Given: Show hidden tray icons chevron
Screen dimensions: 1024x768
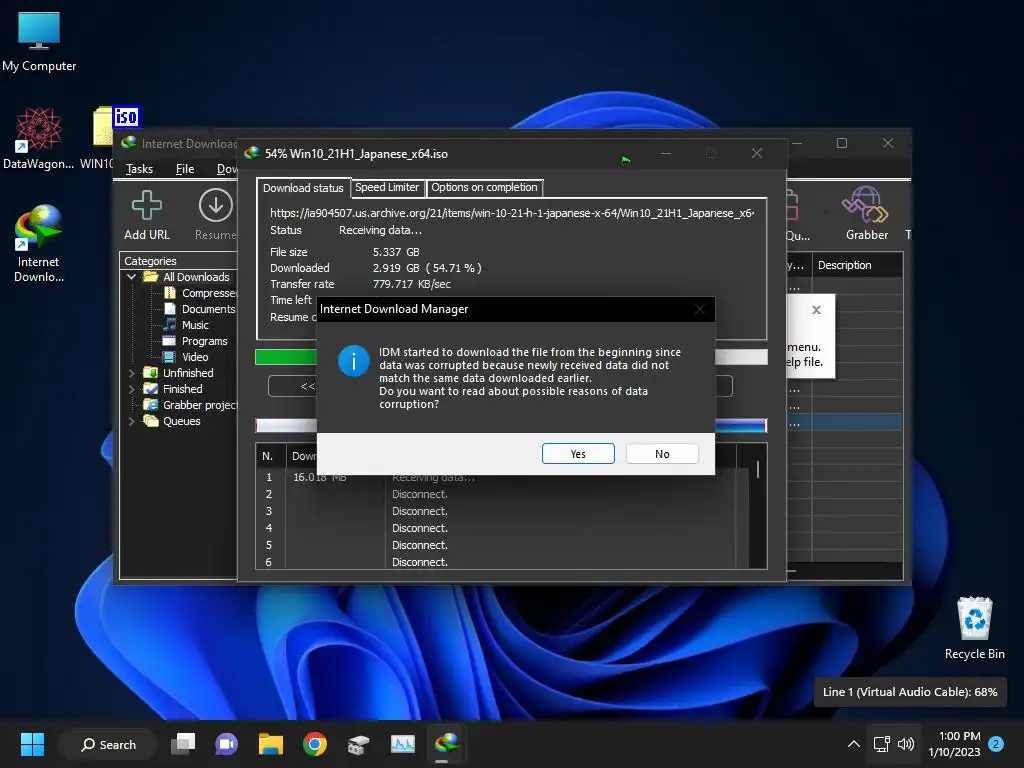Looking at the screenshot, I should tap(853, 744).
